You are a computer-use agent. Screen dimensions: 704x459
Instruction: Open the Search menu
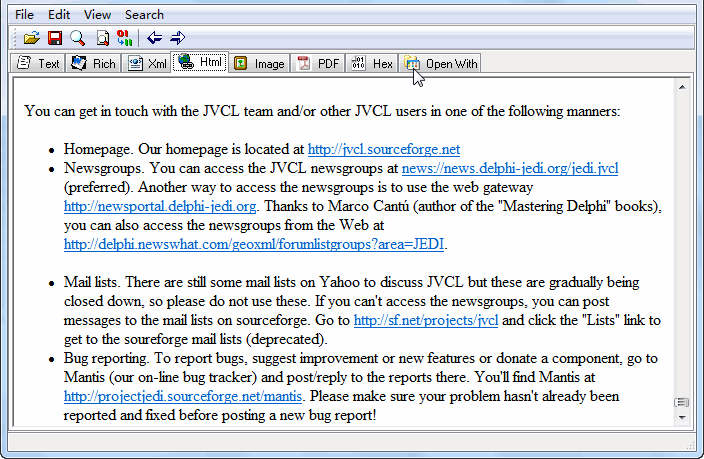(144, 15)
